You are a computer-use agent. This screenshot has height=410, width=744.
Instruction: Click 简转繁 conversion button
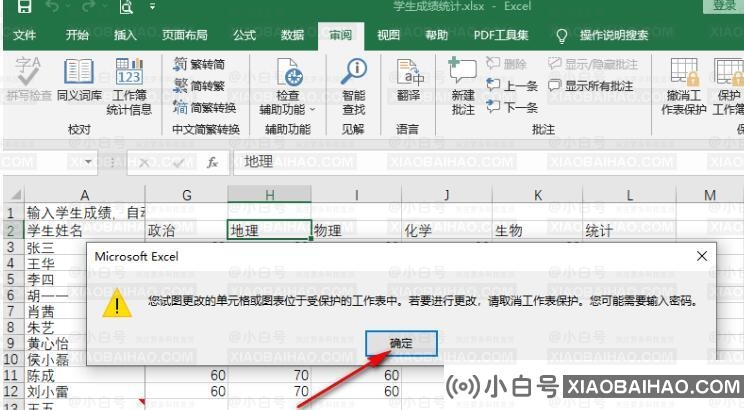[199, 86]
